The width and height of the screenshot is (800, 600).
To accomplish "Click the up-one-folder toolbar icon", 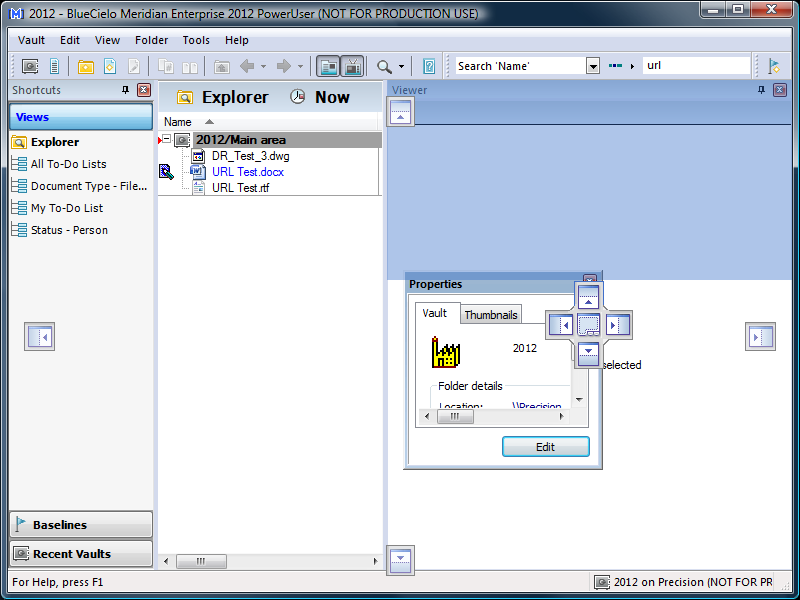I will coord(221,66).
